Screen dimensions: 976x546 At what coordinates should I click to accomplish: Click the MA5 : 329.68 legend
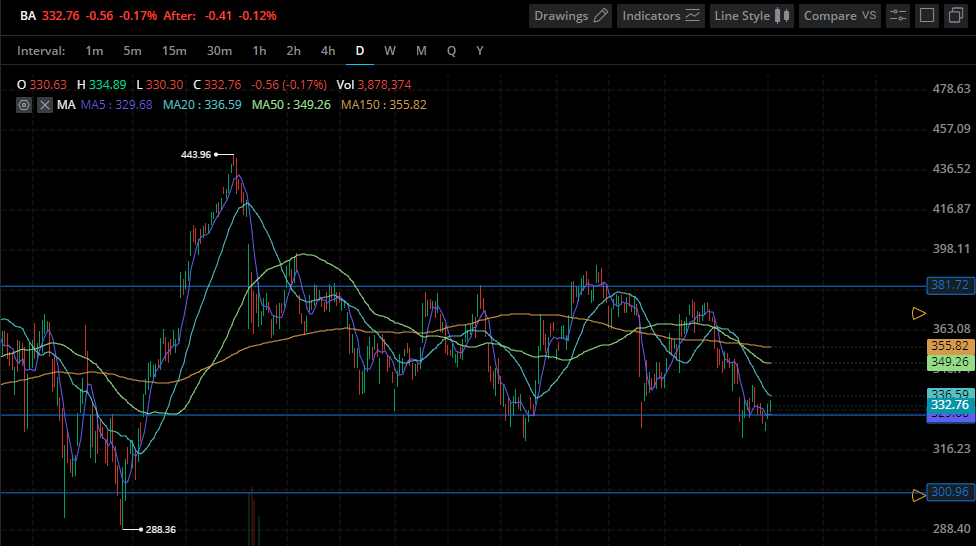[116, 105]
